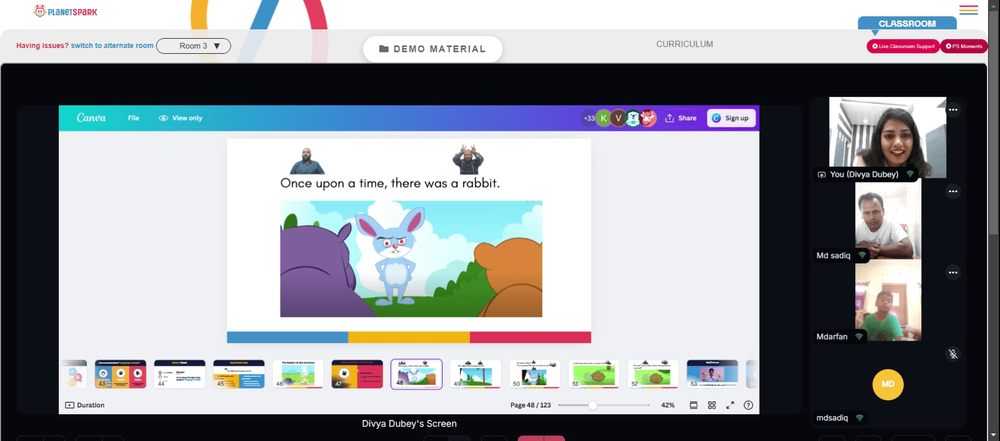Screen dimensions: 1000x441
Task: Select slide thumbnail 43
Action: 121,374
